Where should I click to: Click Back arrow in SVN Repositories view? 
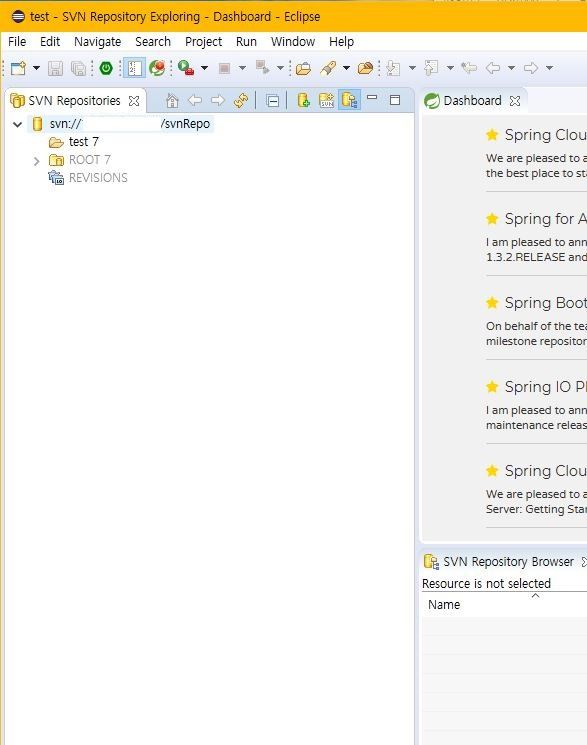click(195, 100)
